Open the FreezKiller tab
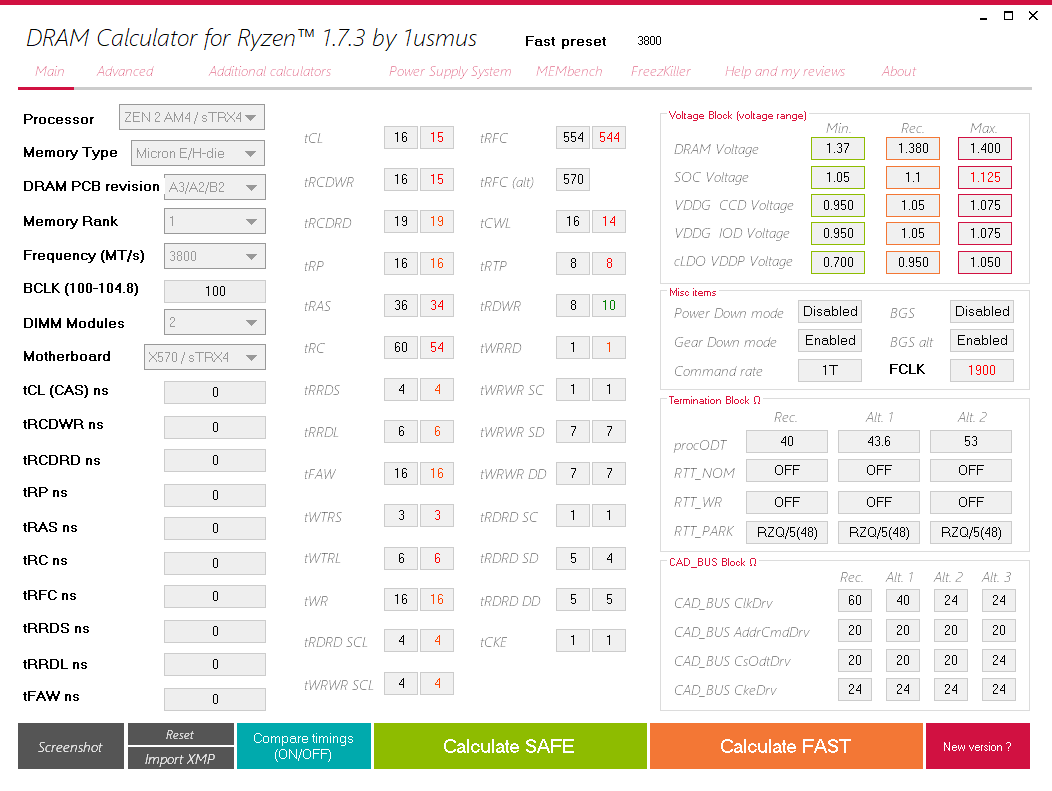1052x791 pixels. tap(660, 71)
